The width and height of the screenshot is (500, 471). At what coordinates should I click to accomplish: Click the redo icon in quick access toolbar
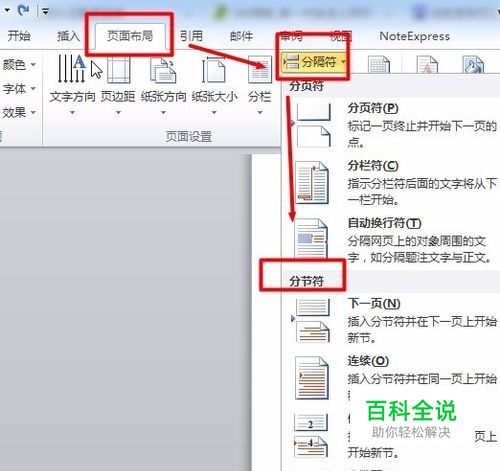point(23,10)
